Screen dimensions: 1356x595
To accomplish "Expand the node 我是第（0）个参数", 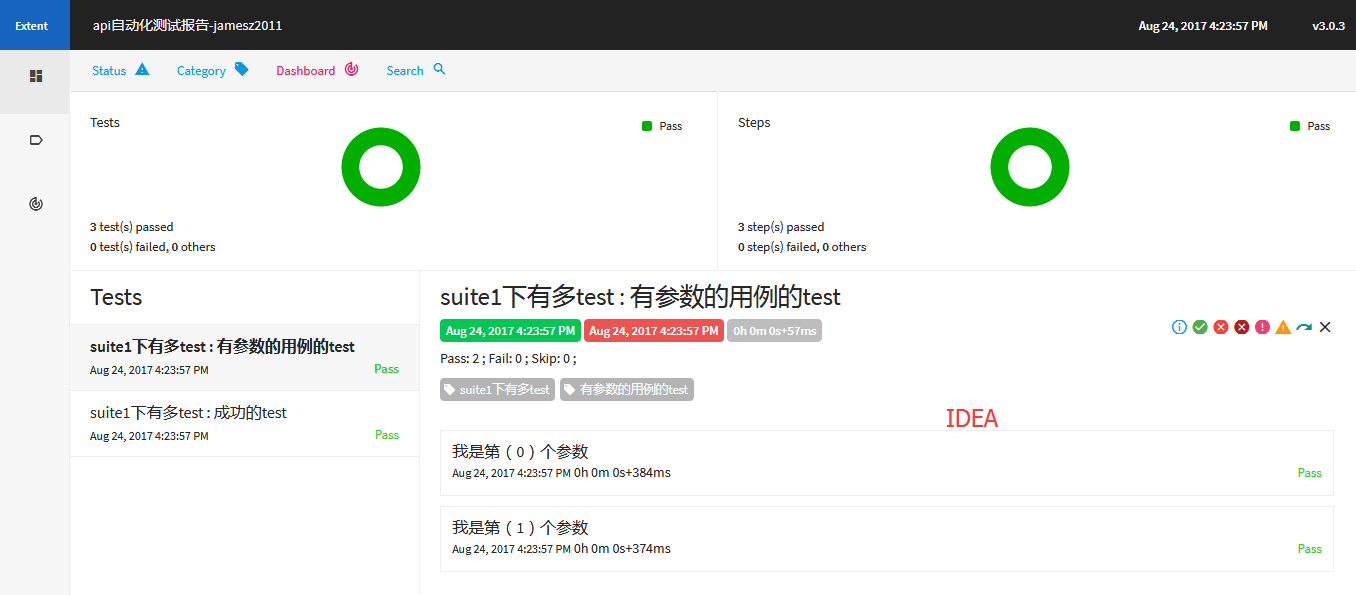I will [x=887, y=463].
